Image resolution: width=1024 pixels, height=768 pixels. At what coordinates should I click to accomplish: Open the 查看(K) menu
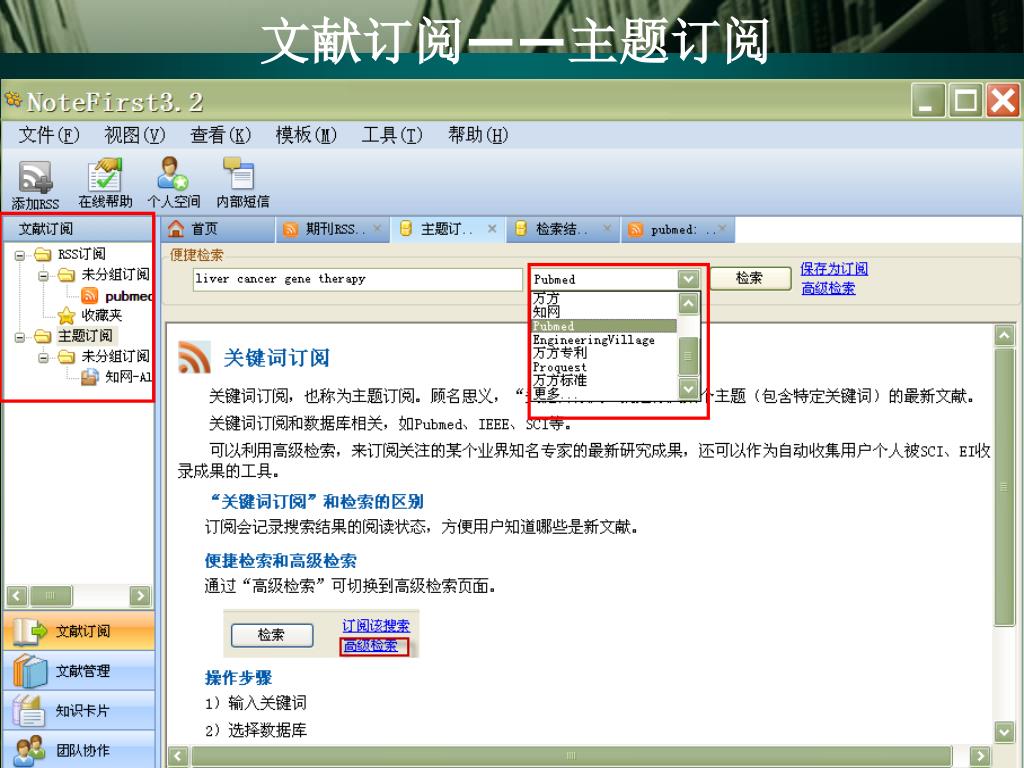[x=220, y=135]
